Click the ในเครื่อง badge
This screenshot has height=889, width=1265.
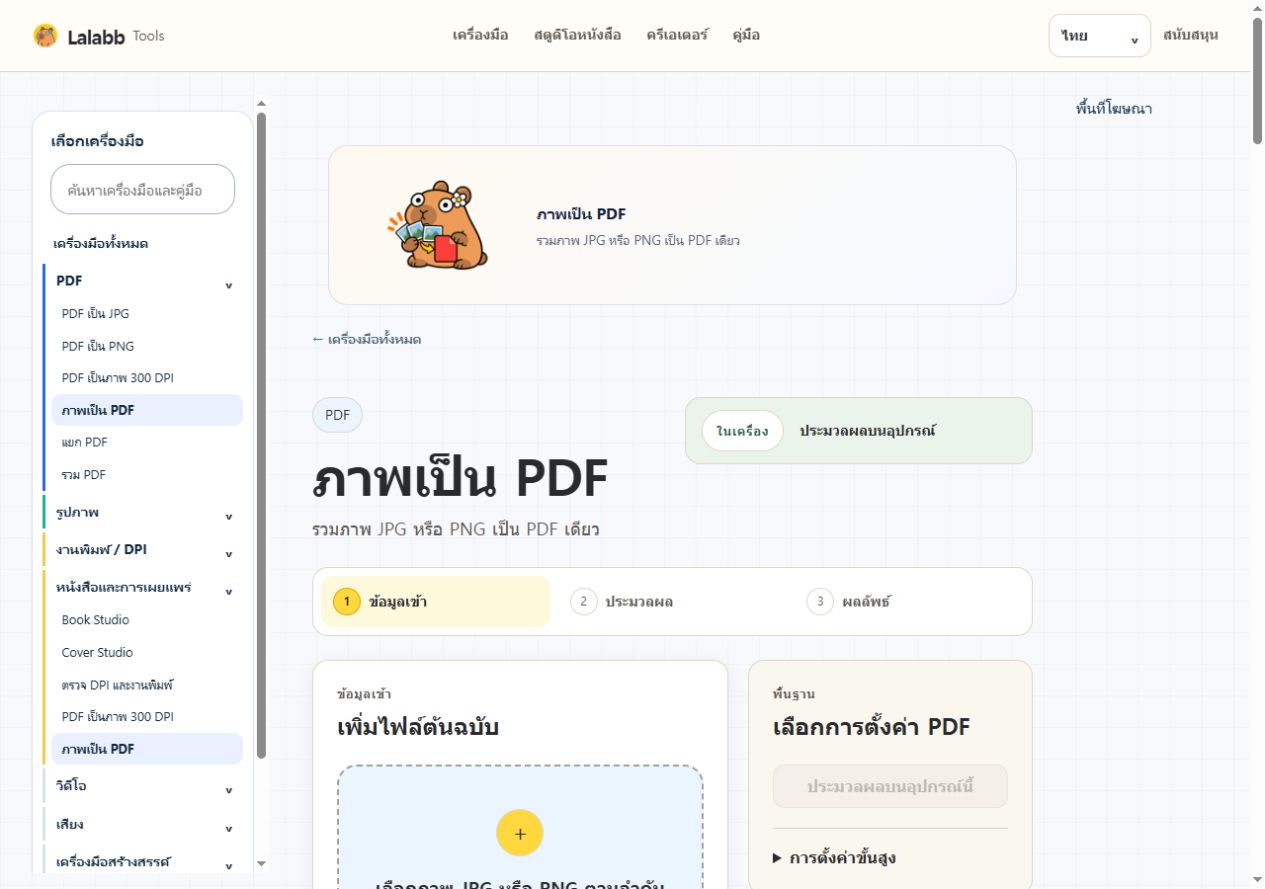pos(742,431)
